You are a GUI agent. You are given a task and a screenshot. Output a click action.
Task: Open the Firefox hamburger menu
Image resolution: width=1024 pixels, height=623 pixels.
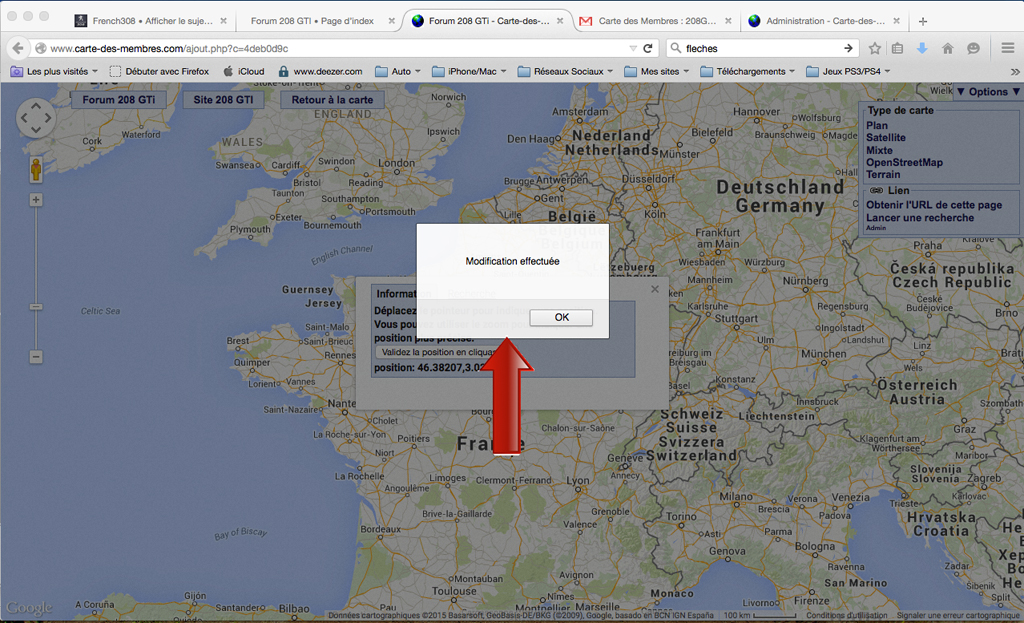(1008, 48)
